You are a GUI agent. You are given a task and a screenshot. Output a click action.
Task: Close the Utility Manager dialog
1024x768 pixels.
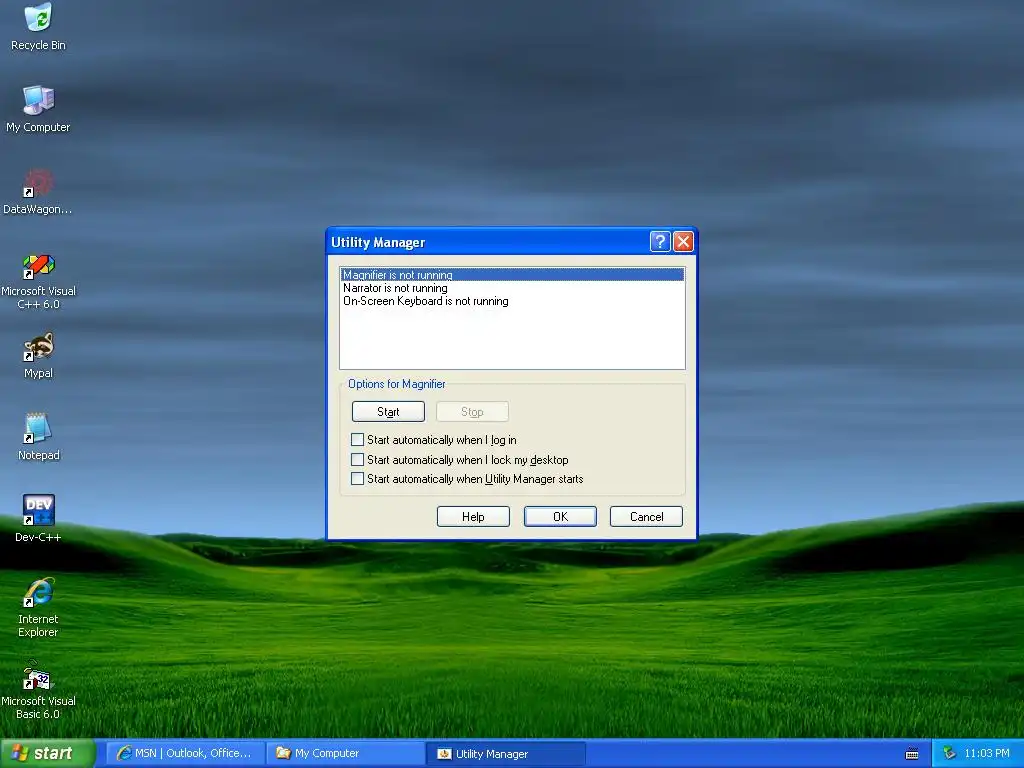coord(683,242)
